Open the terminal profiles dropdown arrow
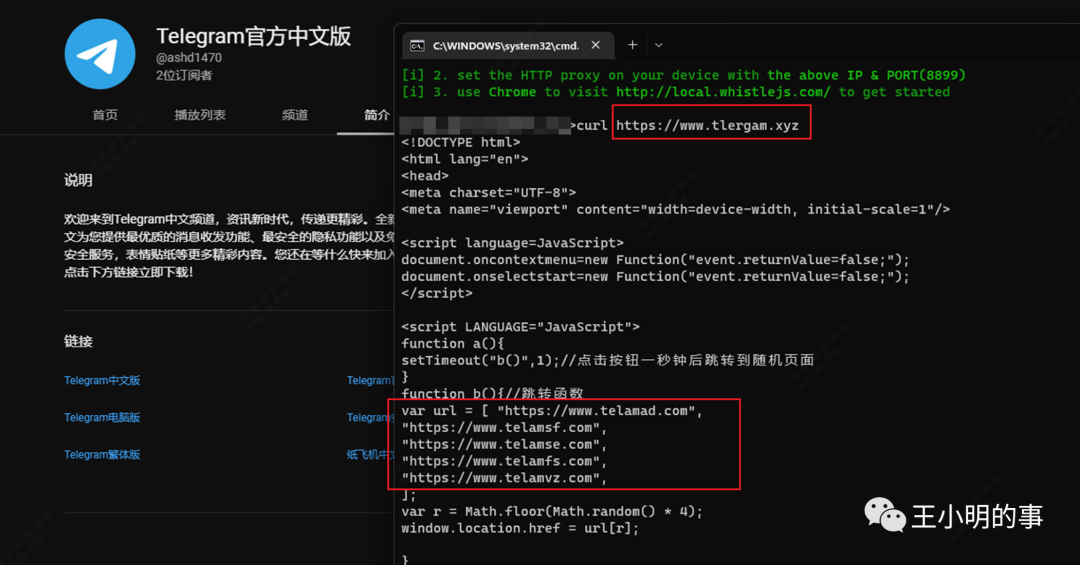 (x=658, y=45)
